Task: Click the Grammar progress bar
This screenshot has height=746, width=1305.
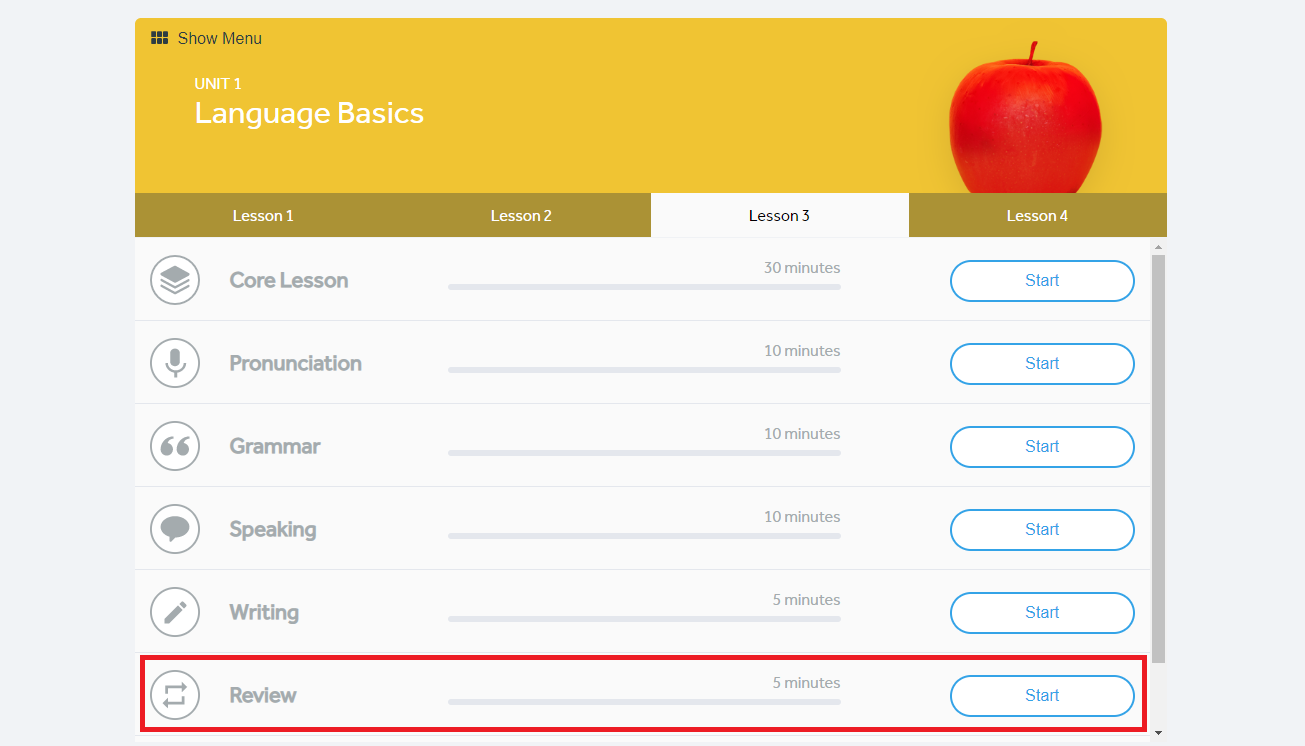Action: pyautogui.click(x=644, y=452)
